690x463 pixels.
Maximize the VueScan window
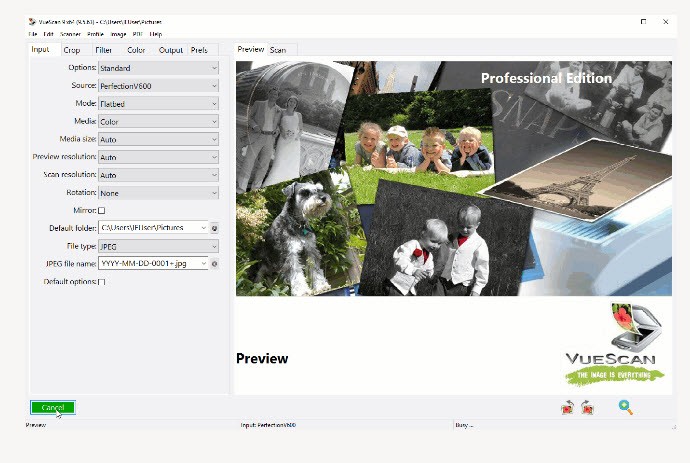click(643, 22)
